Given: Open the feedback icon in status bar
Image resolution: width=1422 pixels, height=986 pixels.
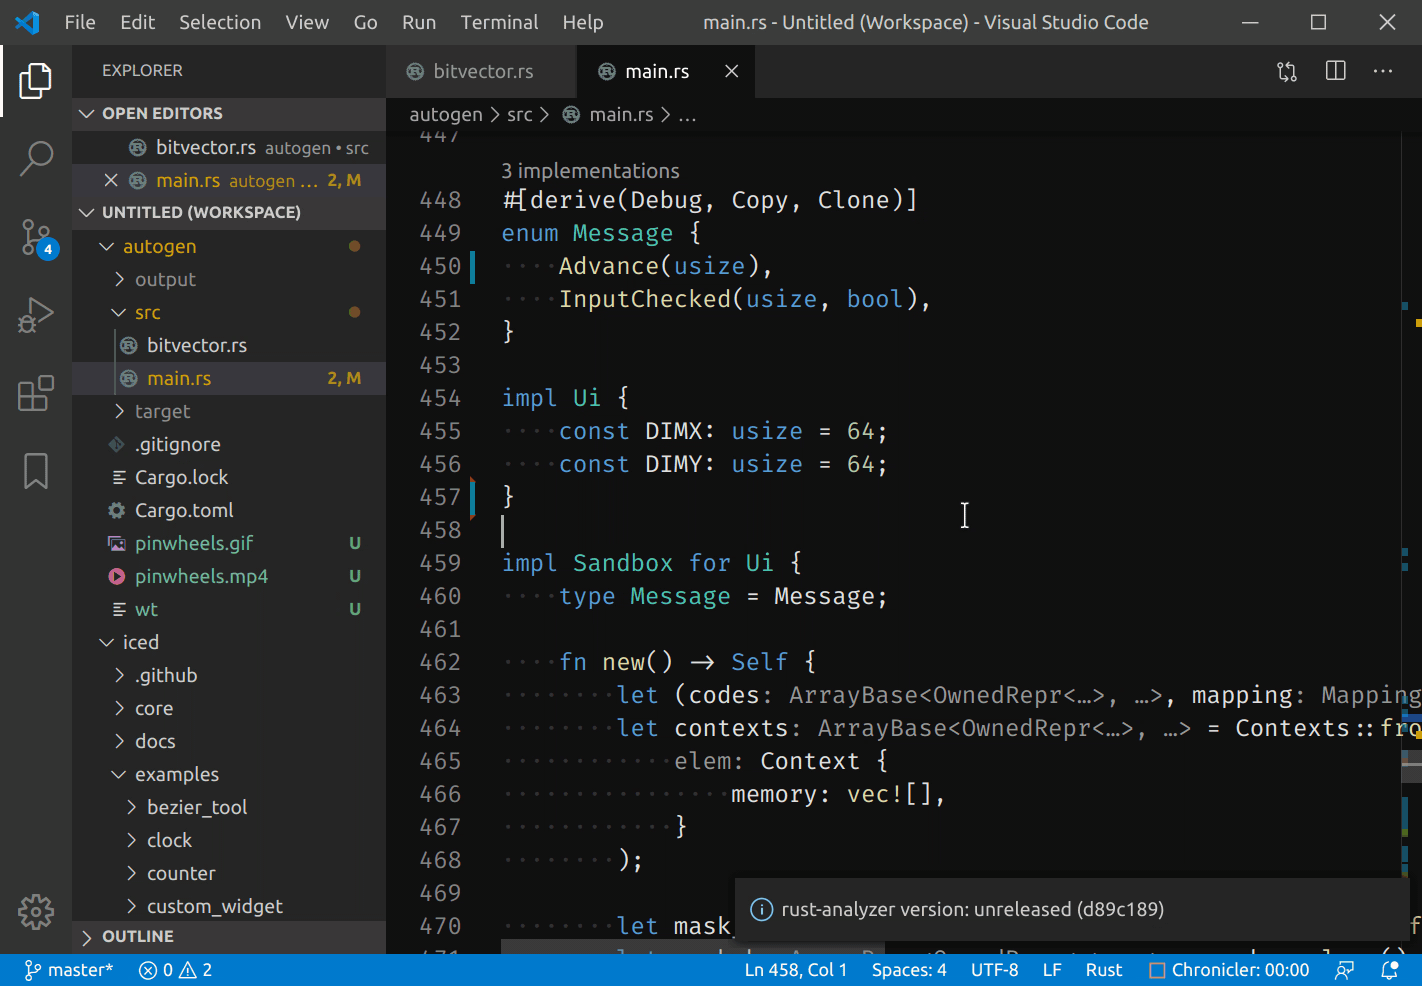Looking at the screenshot, I should pyautogui.click(x=1345, y=970).
